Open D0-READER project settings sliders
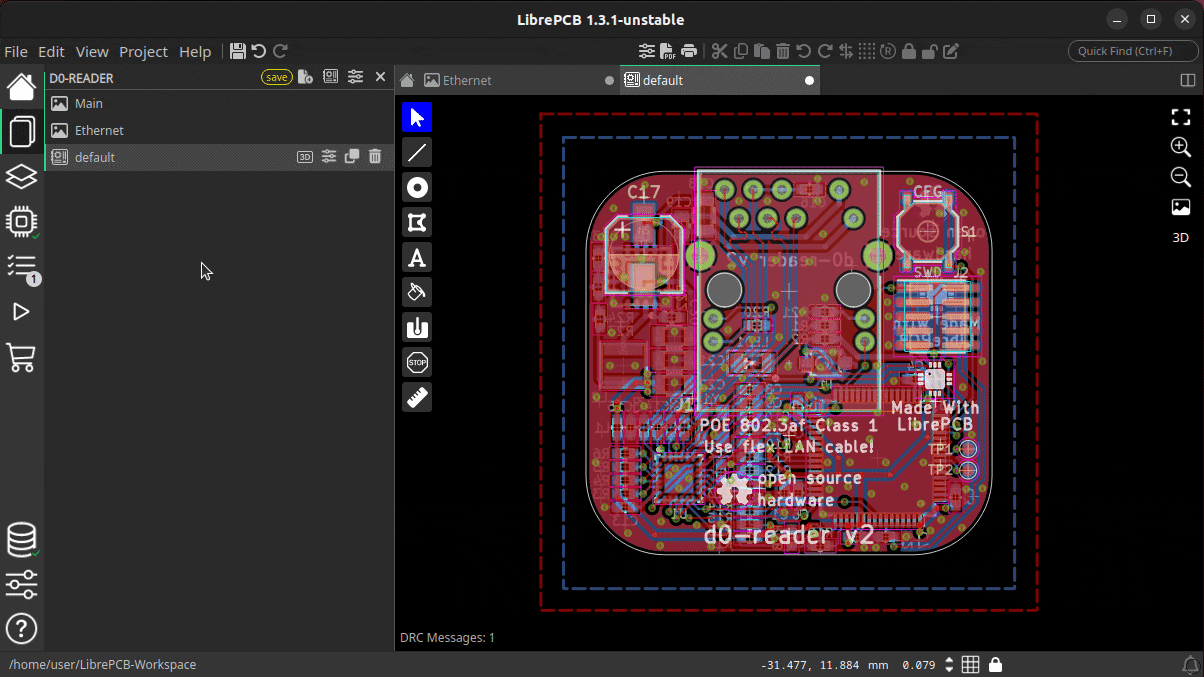 click(x=355, y=77)
